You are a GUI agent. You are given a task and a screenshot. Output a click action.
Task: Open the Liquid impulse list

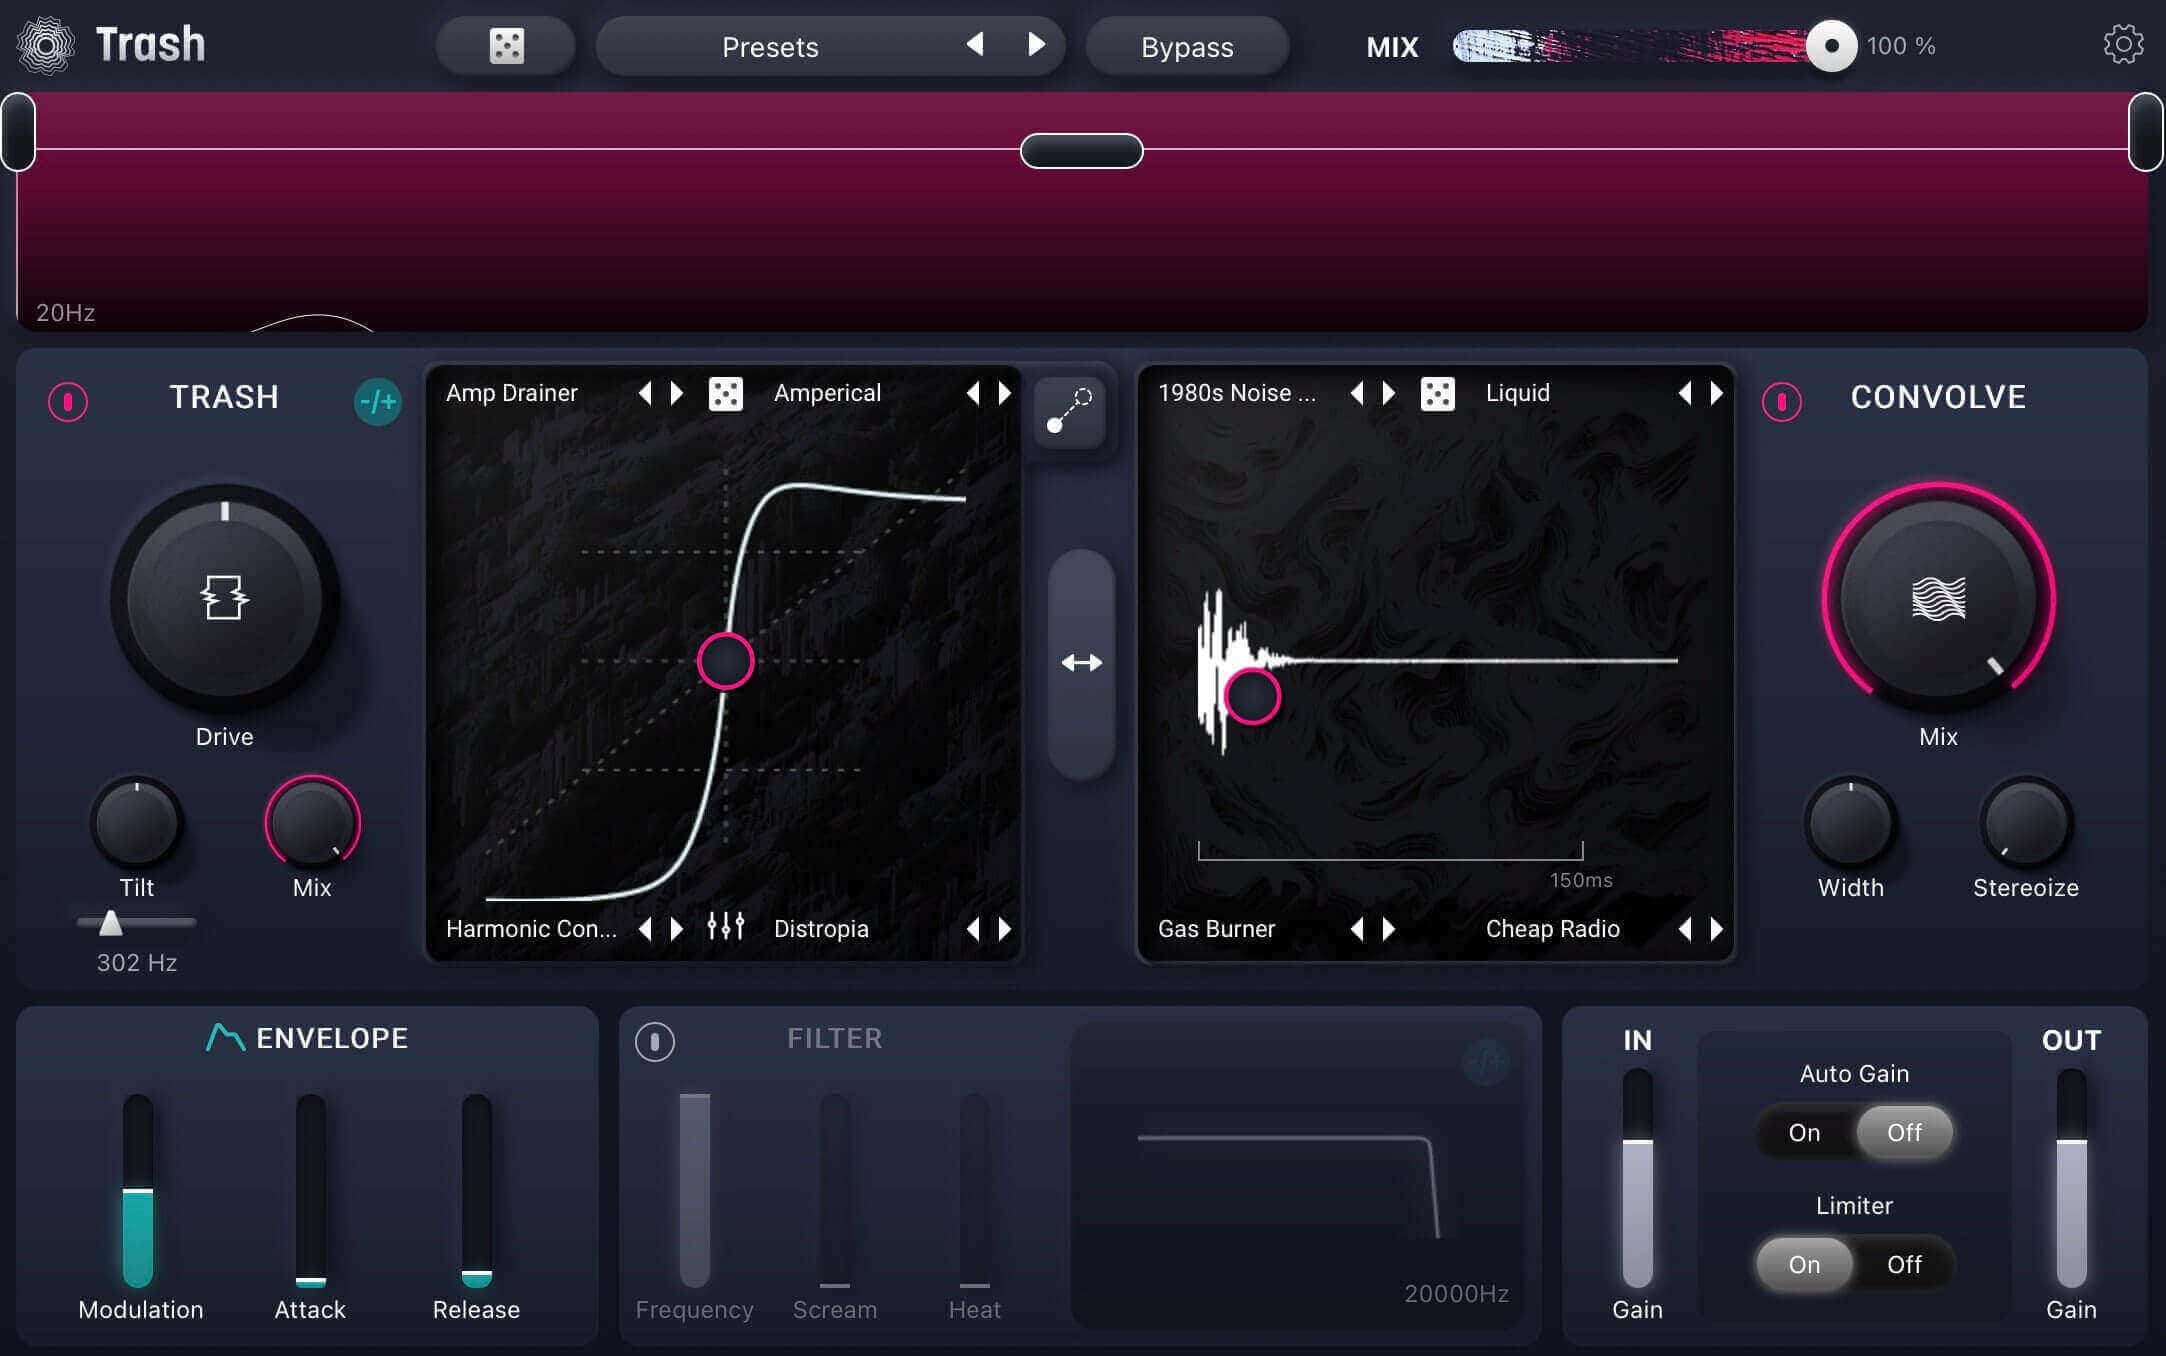pos(1518,393)
